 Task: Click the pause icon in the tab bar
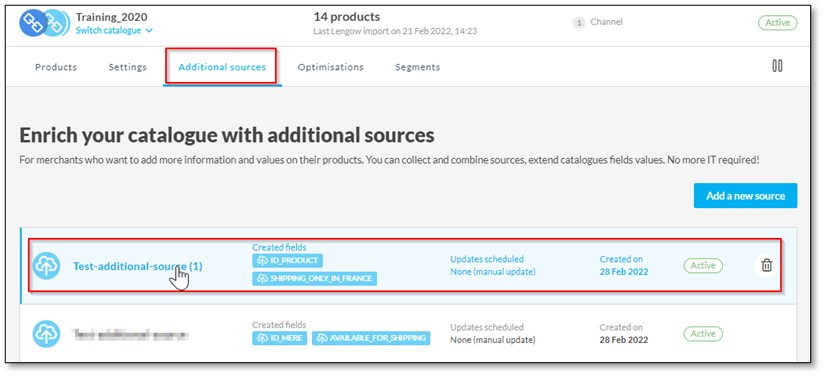(777, 66)
